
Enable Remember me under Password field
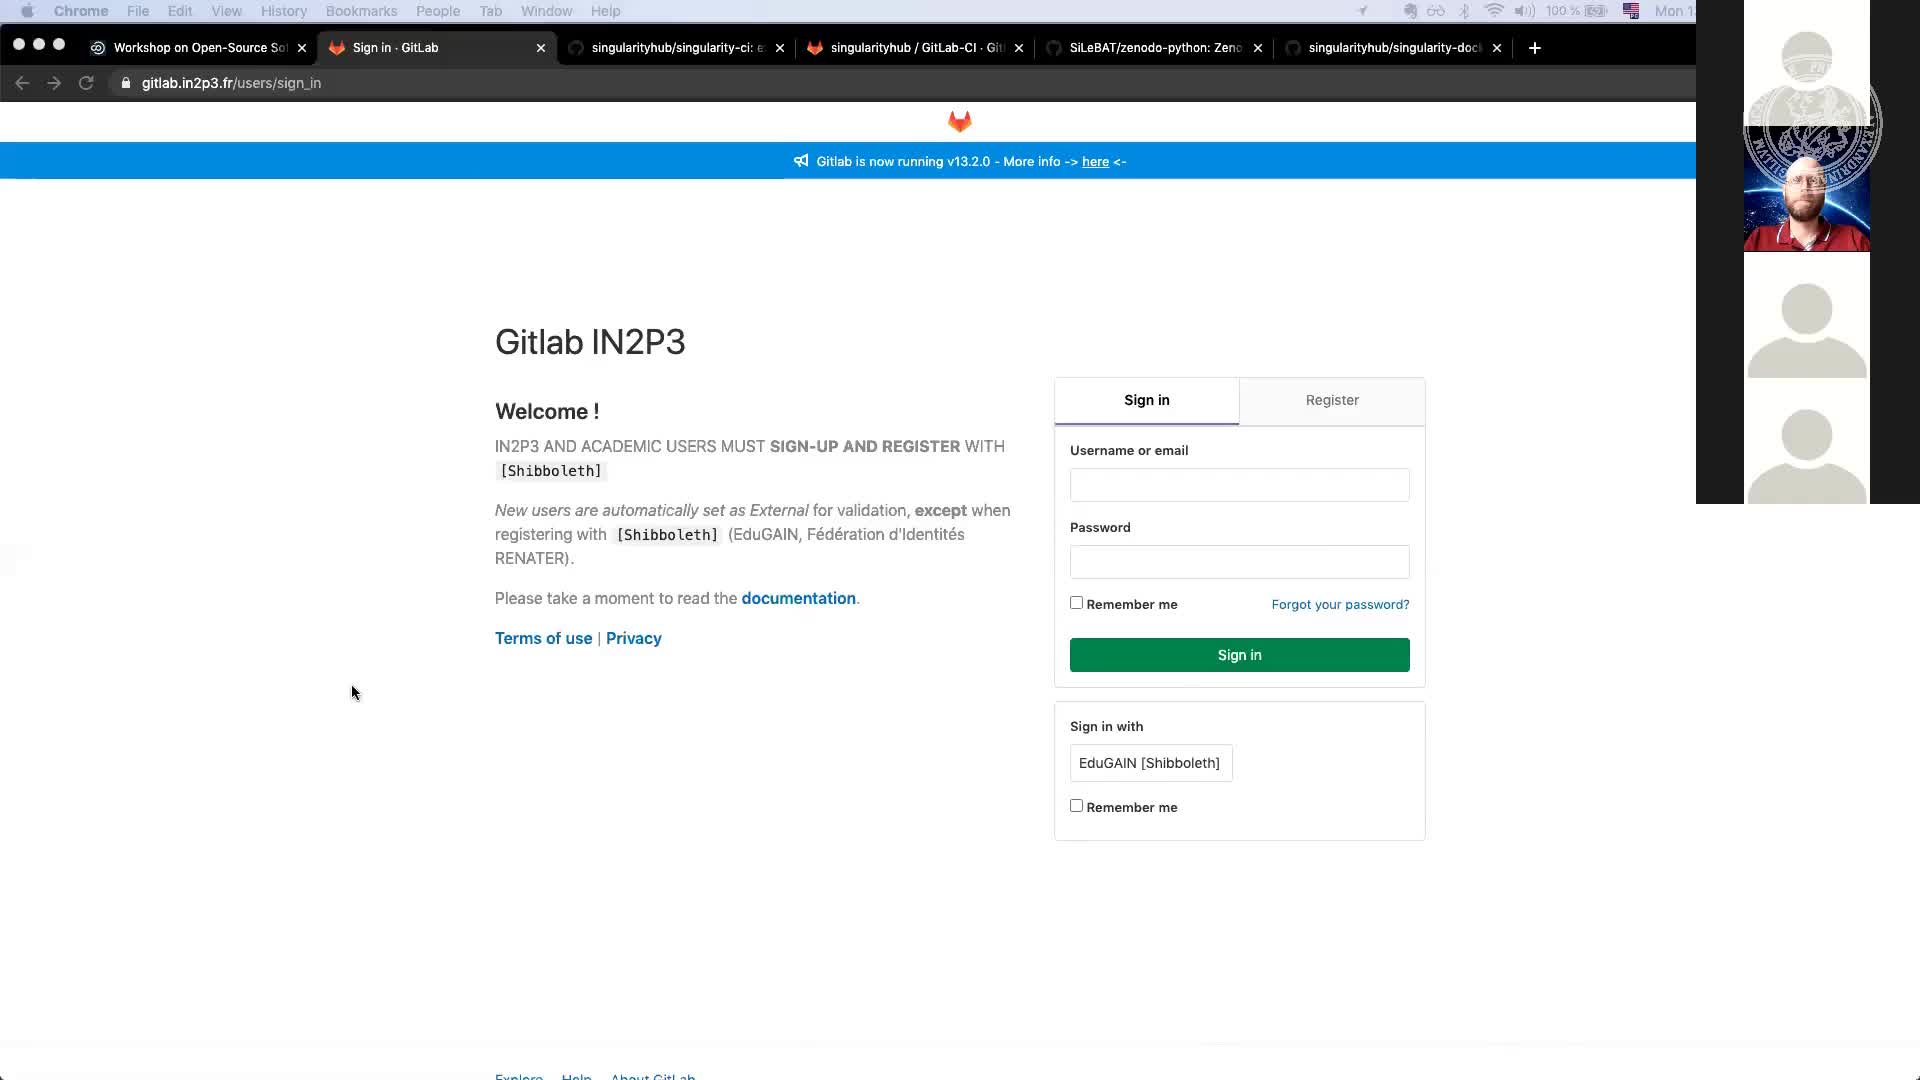tap(1076, 603)
